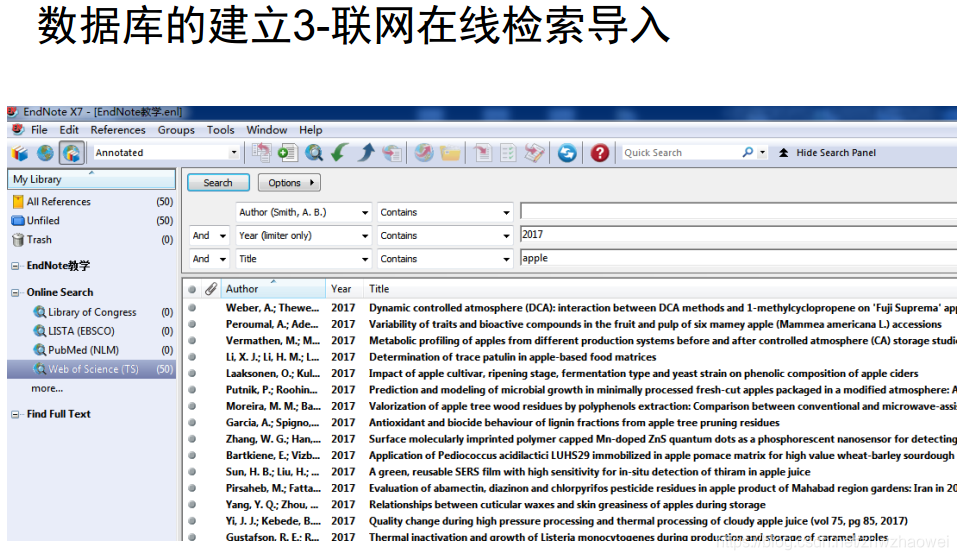The height and width of the screenshot is (560, 958).
Task: Click the Unfiled group icon
Action: pyautogui.click(x=18, y=220)
